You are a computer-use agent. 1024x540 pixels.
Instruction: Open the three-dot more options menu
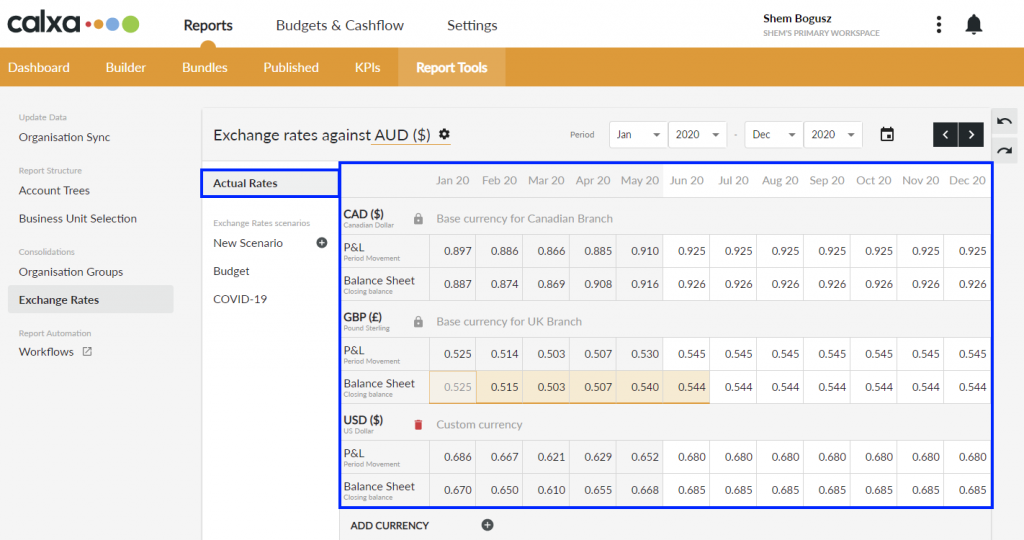[938, 25]
